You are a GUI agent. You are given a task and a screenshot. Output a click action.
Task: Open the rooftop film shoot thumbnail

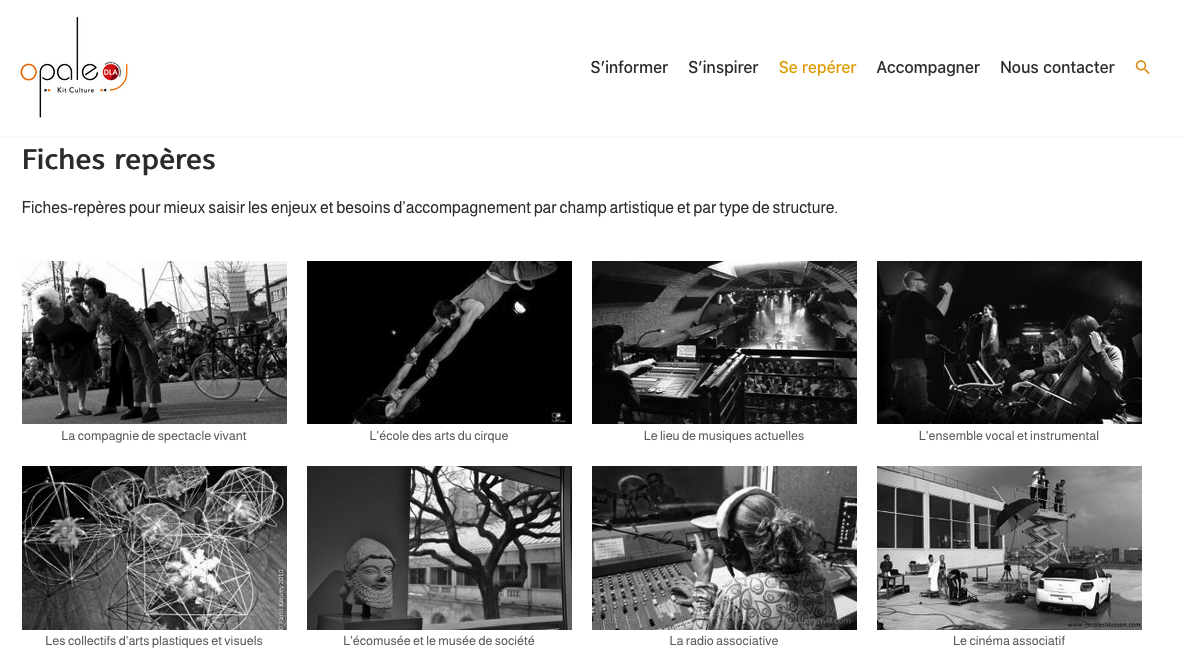pyautogui.click(x=1009, y=548)
